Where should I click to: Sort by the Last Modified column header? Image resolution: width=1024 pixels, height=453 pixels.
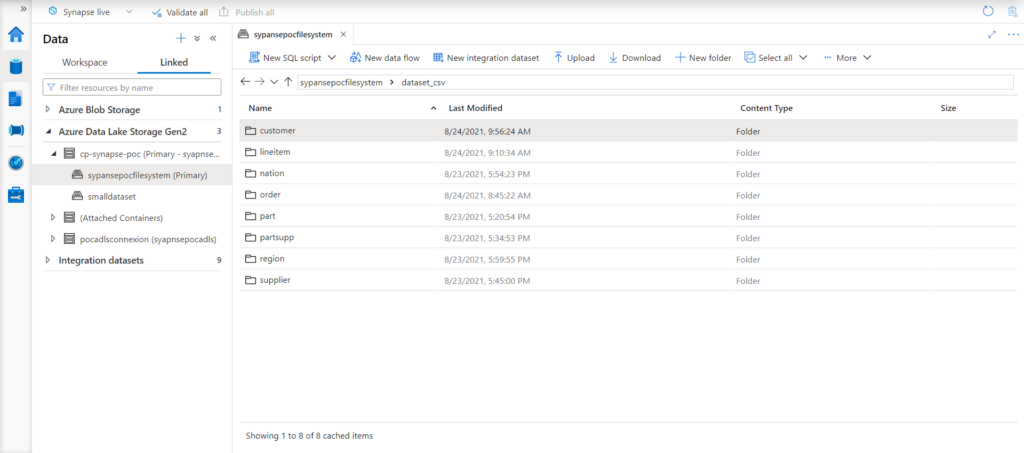click(475, 108)
